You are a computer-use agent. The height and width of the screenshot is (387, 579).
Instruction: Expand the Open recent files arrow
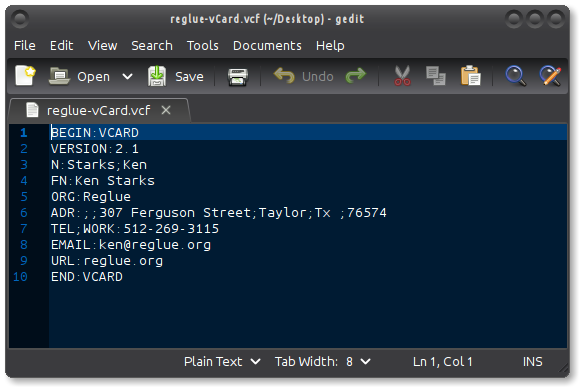point(127,76)
